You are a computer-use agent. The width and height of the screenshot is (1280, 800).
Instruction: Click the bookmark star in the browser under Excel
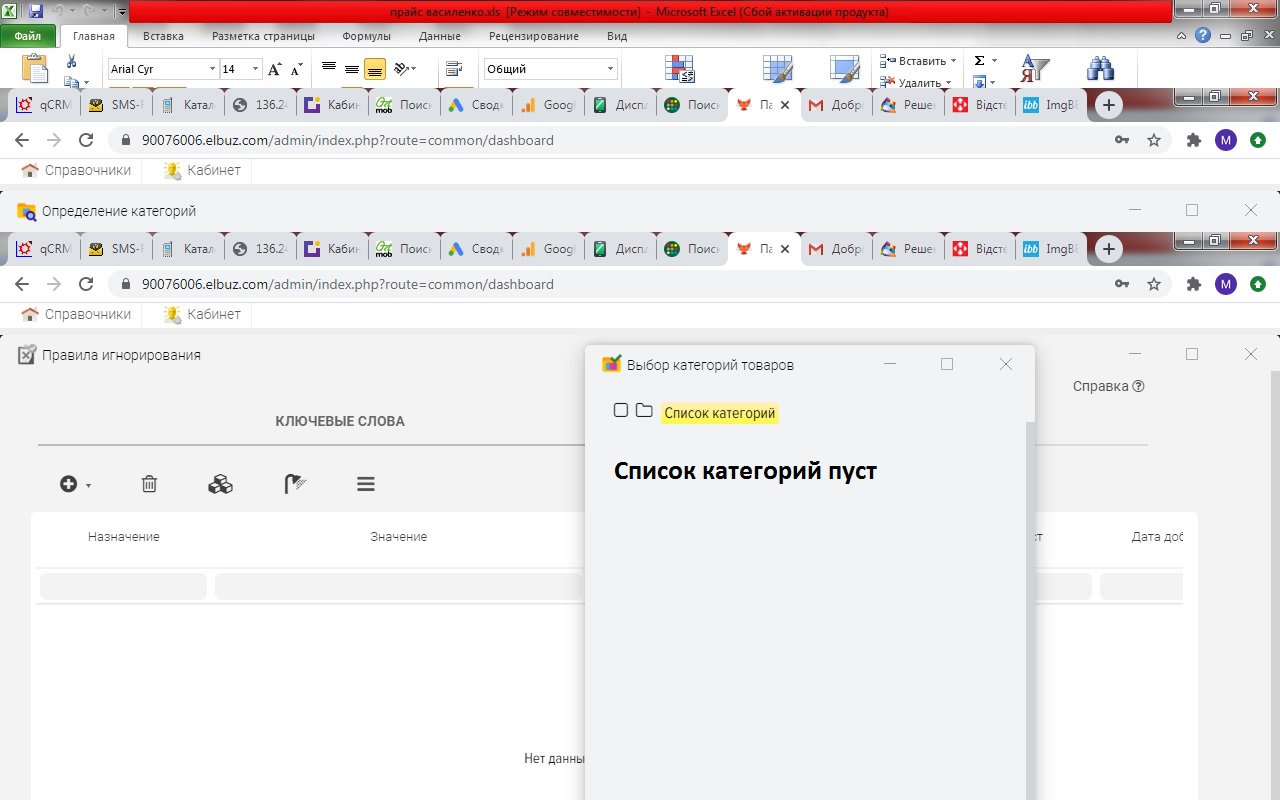[x=1154, y=140]
